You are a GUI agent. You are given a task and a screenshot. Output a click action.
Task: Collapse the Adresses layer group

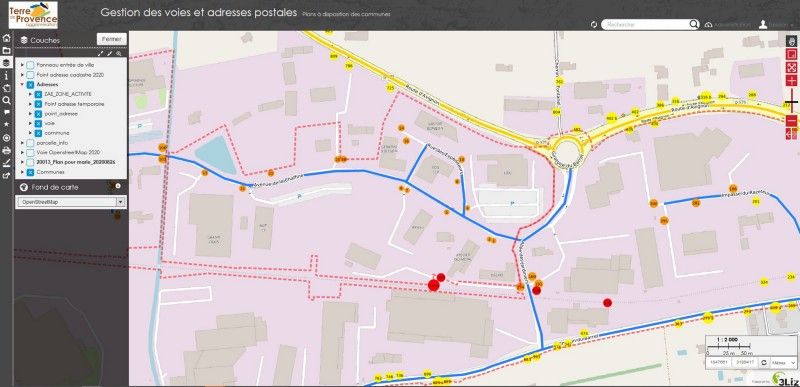(22, 85)
